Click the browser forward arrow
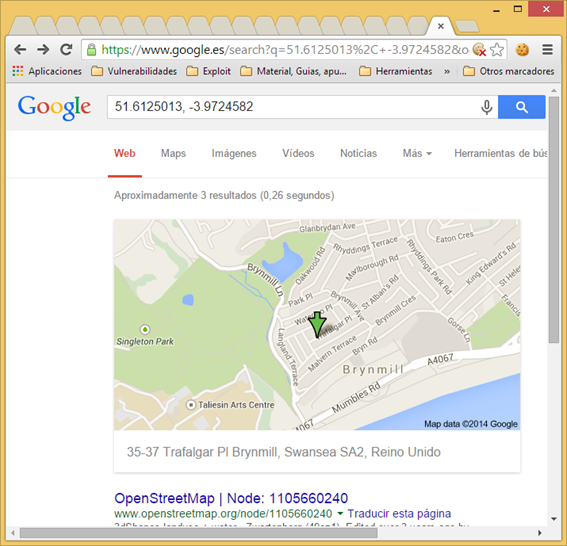The width and height of the screenshot is (567, 546). point(43,49)
